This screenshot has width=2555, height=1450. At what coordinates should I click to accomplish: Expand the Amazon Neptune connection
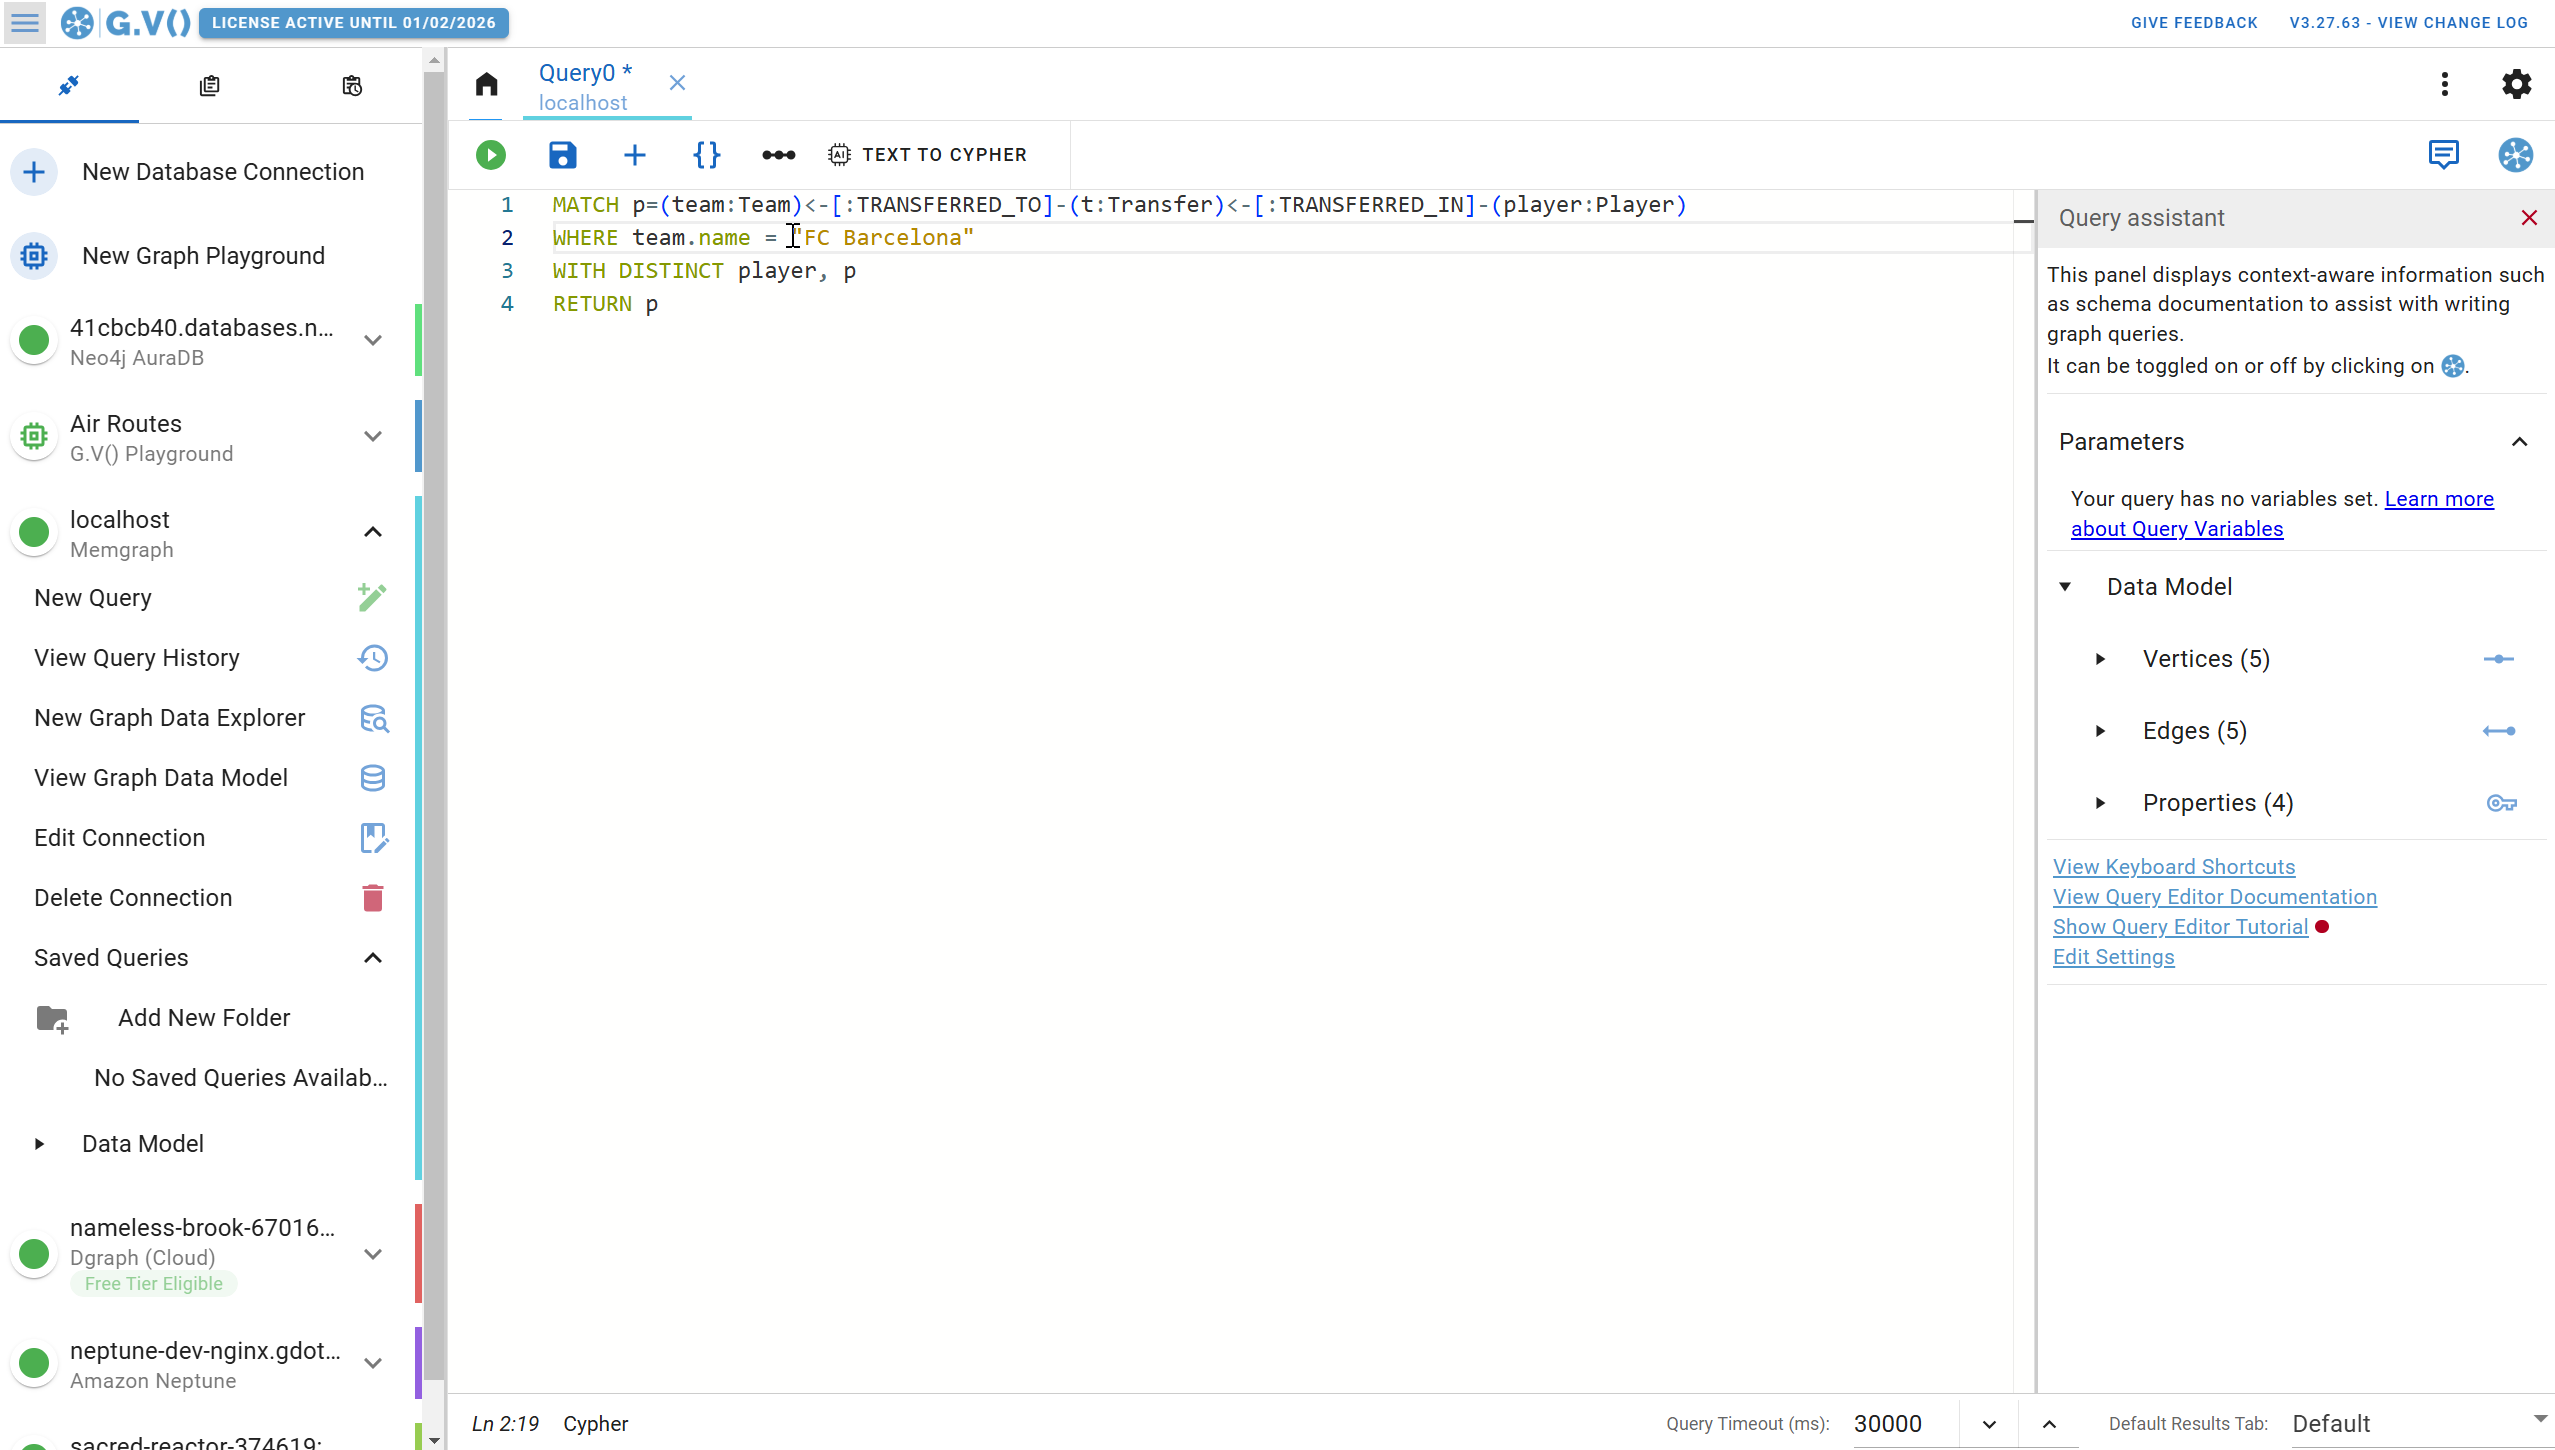coord(373,1363)
